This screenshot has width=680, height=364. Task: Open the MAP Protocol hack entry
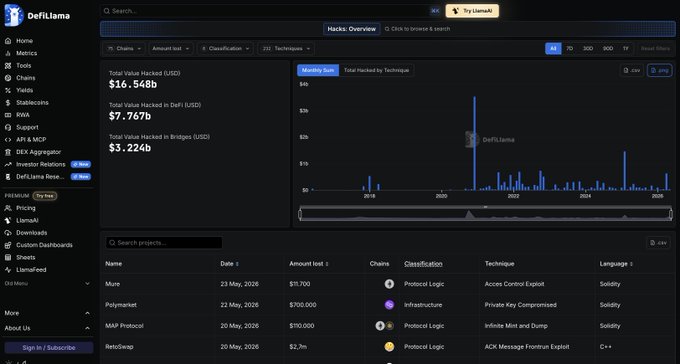coord(124,326)
